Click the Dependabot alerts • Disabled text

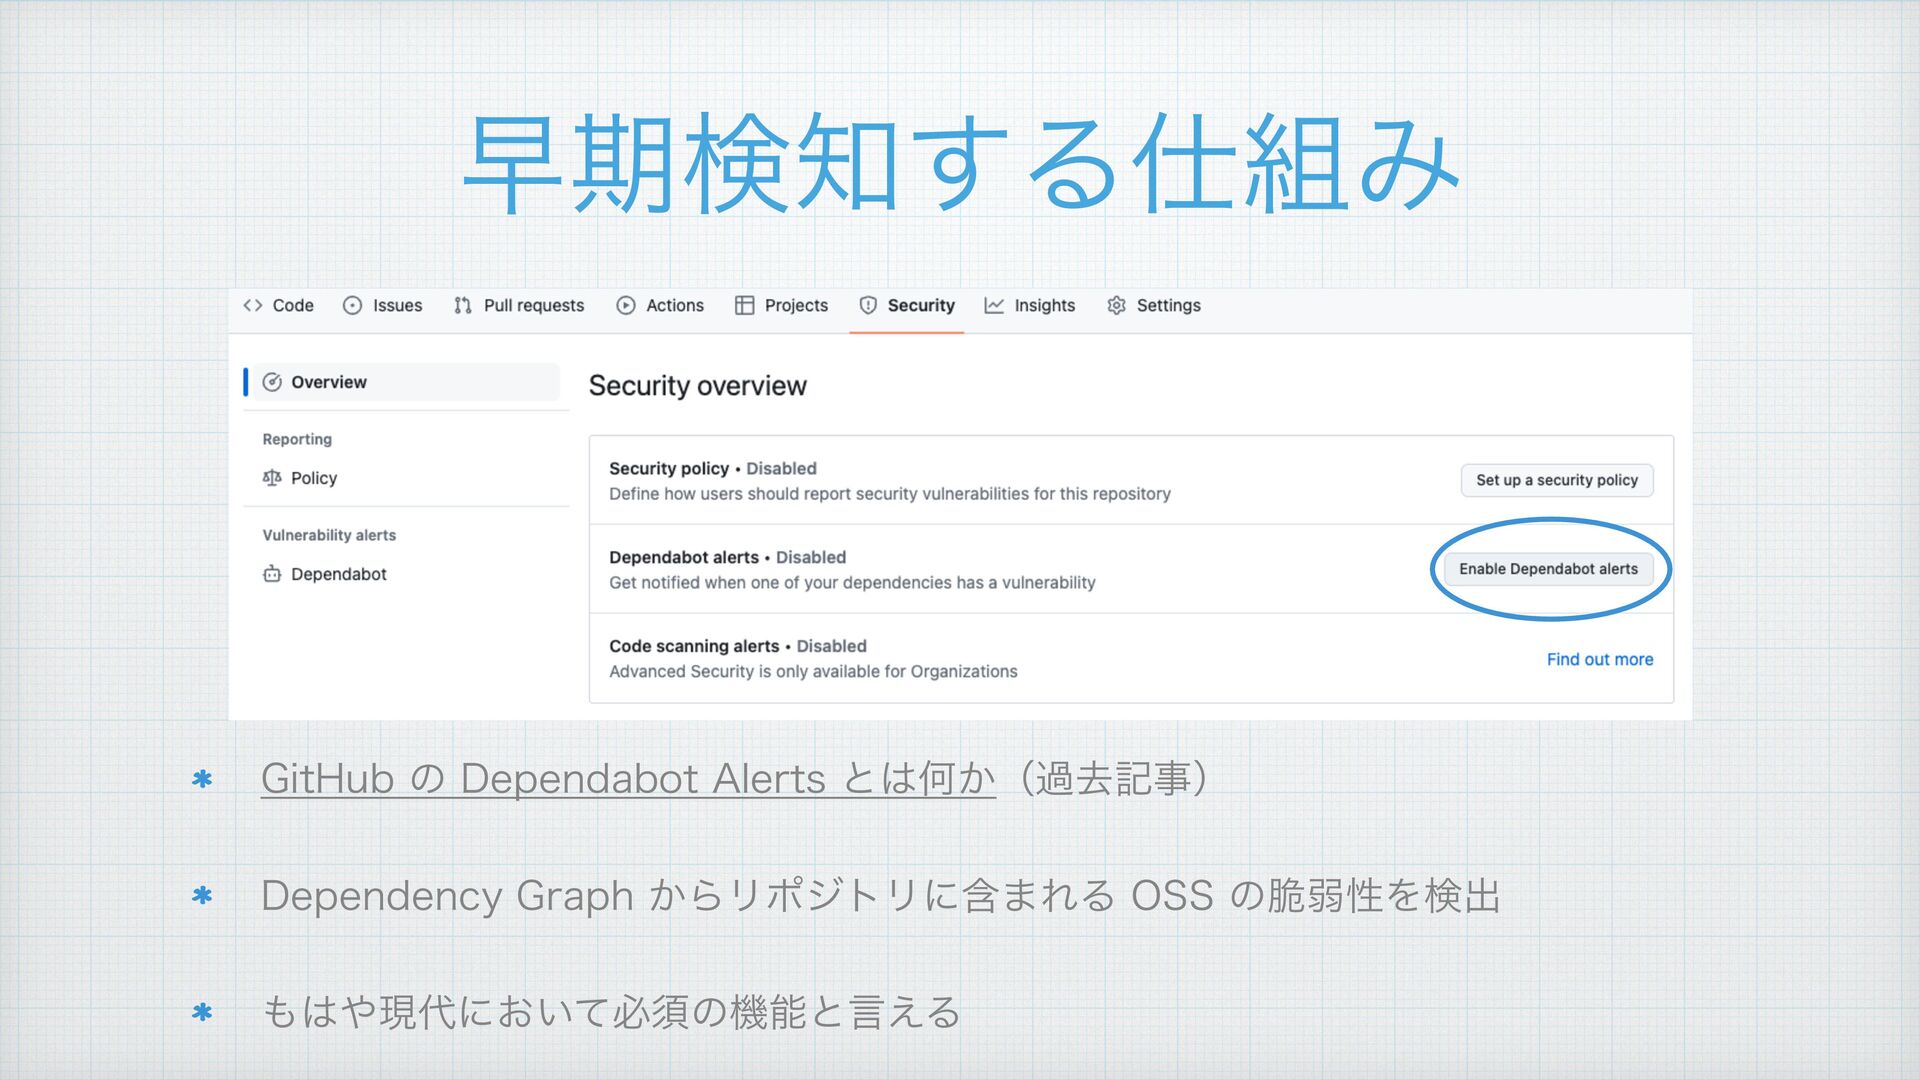(728, 557)
